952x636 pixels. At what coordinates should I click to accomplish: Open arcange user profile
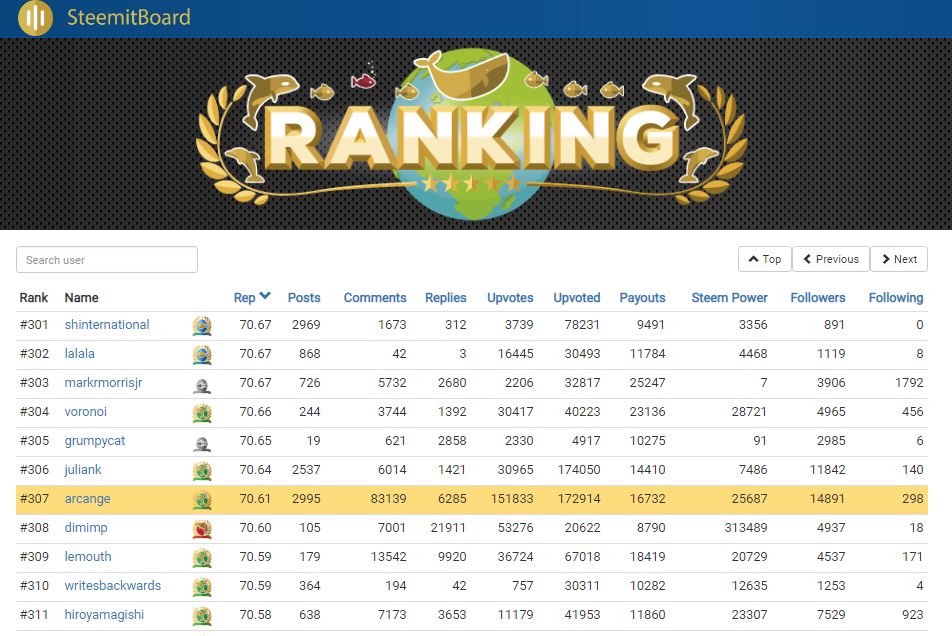click(x=87, y=499)
